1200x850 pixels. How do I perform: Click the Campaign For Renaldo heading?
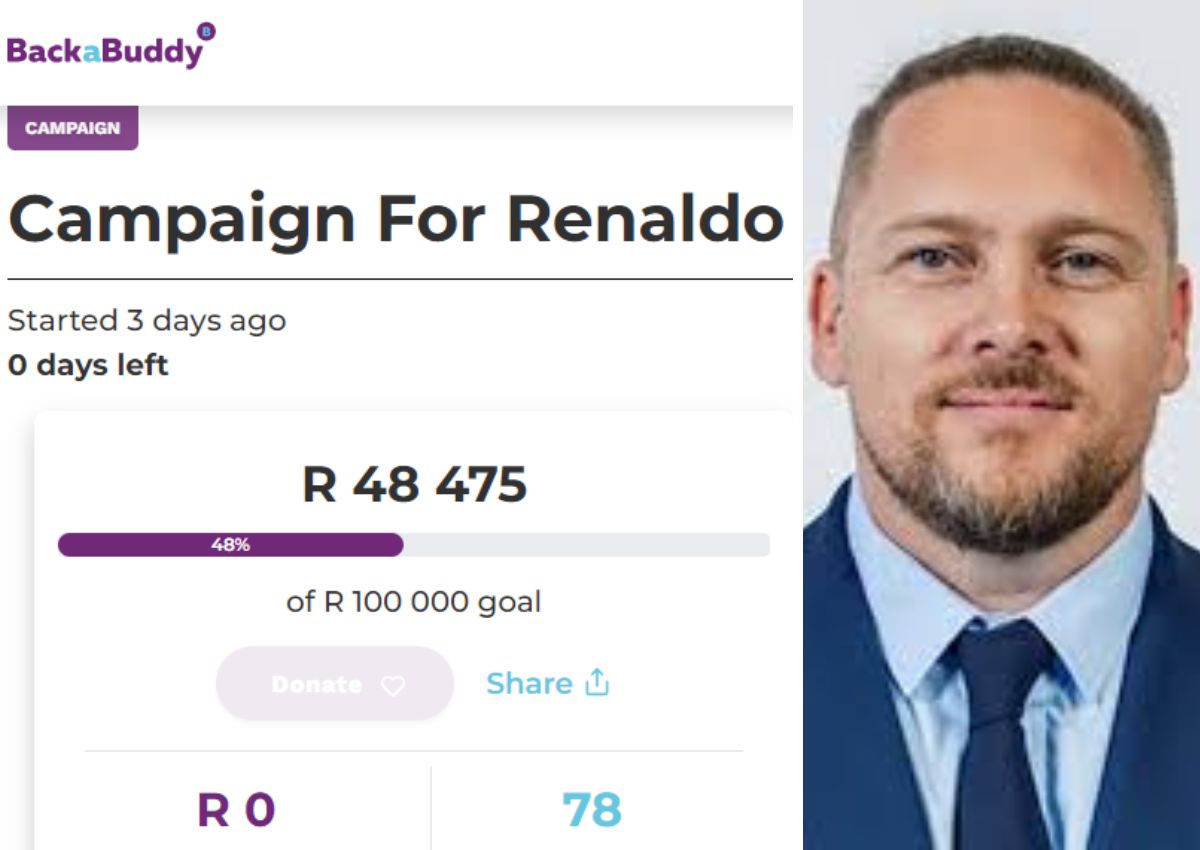point(396,218)
